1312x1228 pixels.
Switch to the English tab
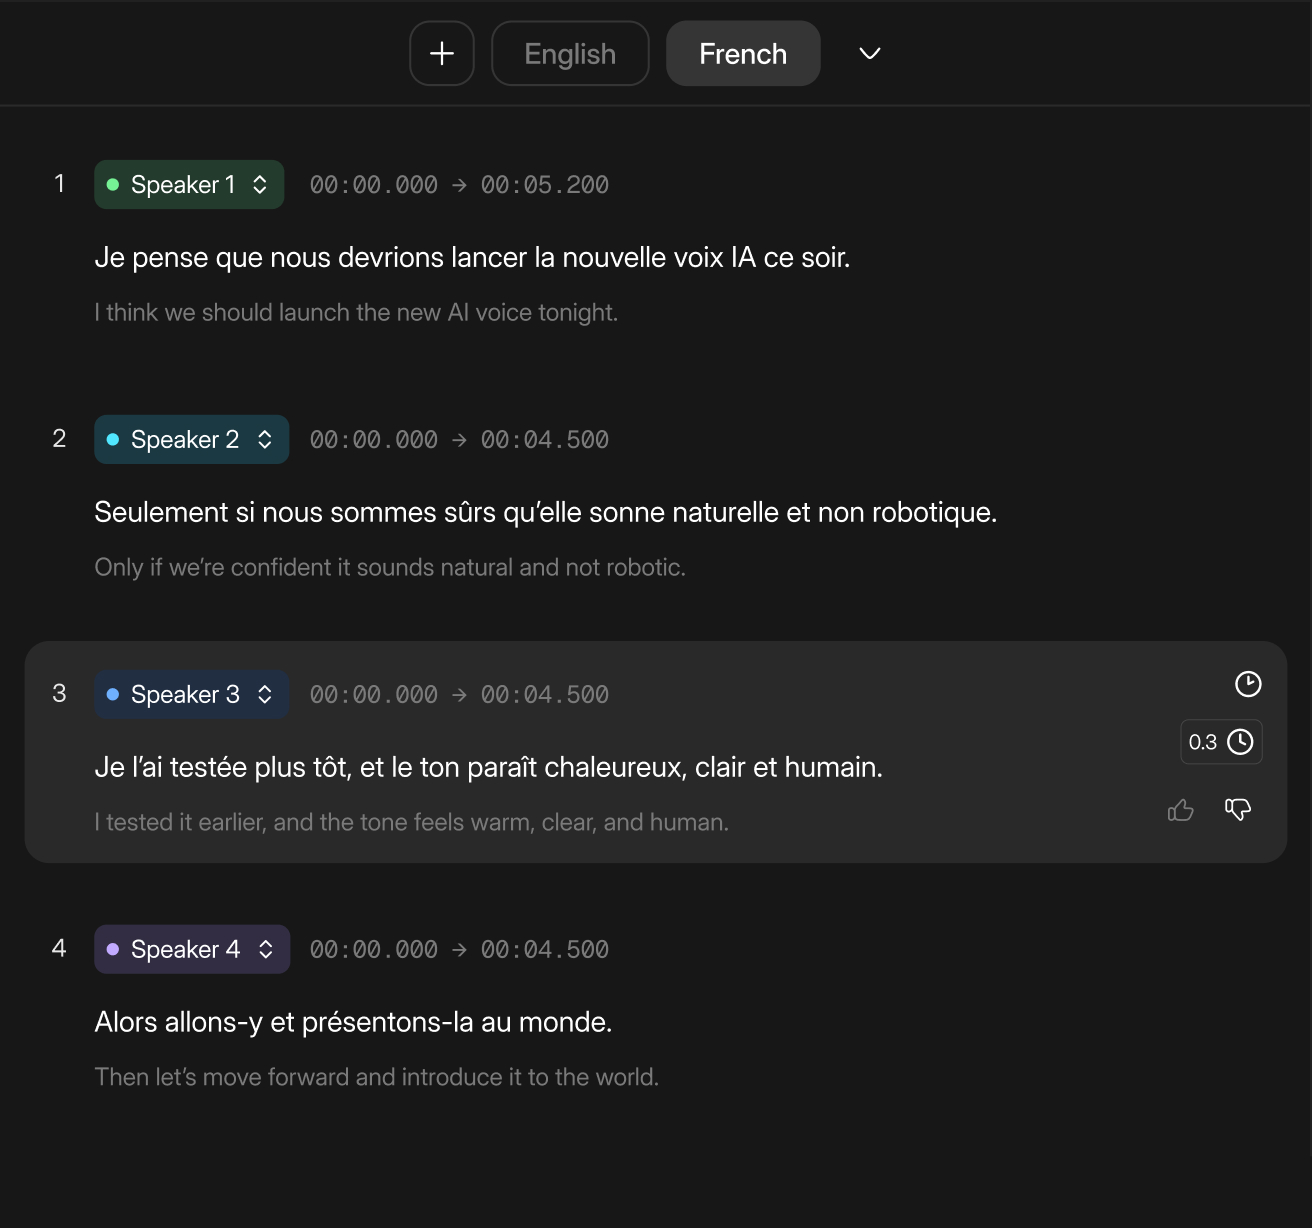coord(570,53)
